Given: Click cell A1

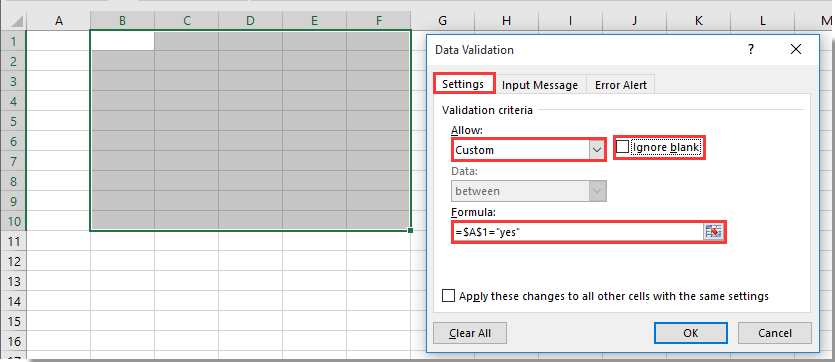Looking at the screenshot, I should 59,41.
